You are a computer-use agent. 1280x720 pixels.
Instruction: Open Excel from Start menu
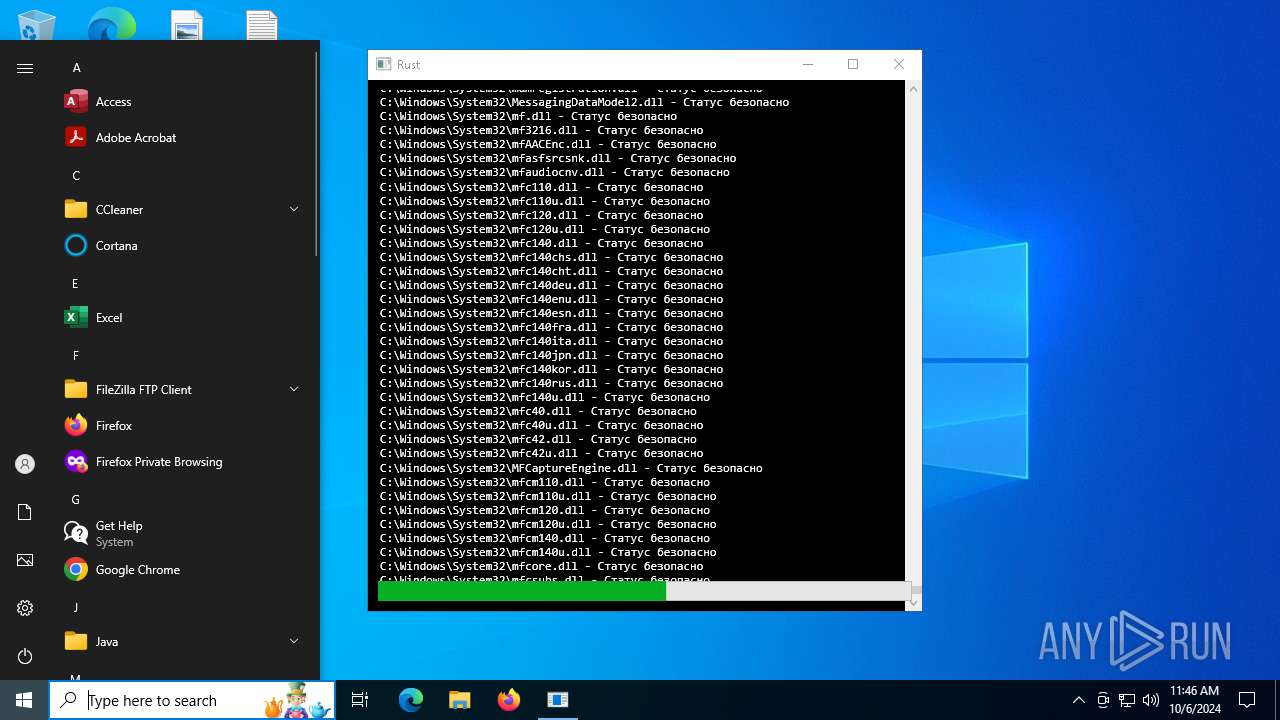(180, 318)
